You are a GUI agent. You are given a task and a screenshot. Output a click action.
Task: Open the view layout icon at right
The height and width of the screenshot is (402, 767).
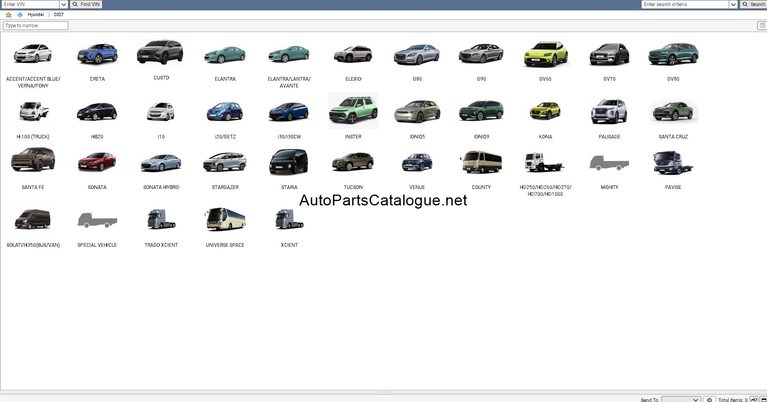[762, 25]
